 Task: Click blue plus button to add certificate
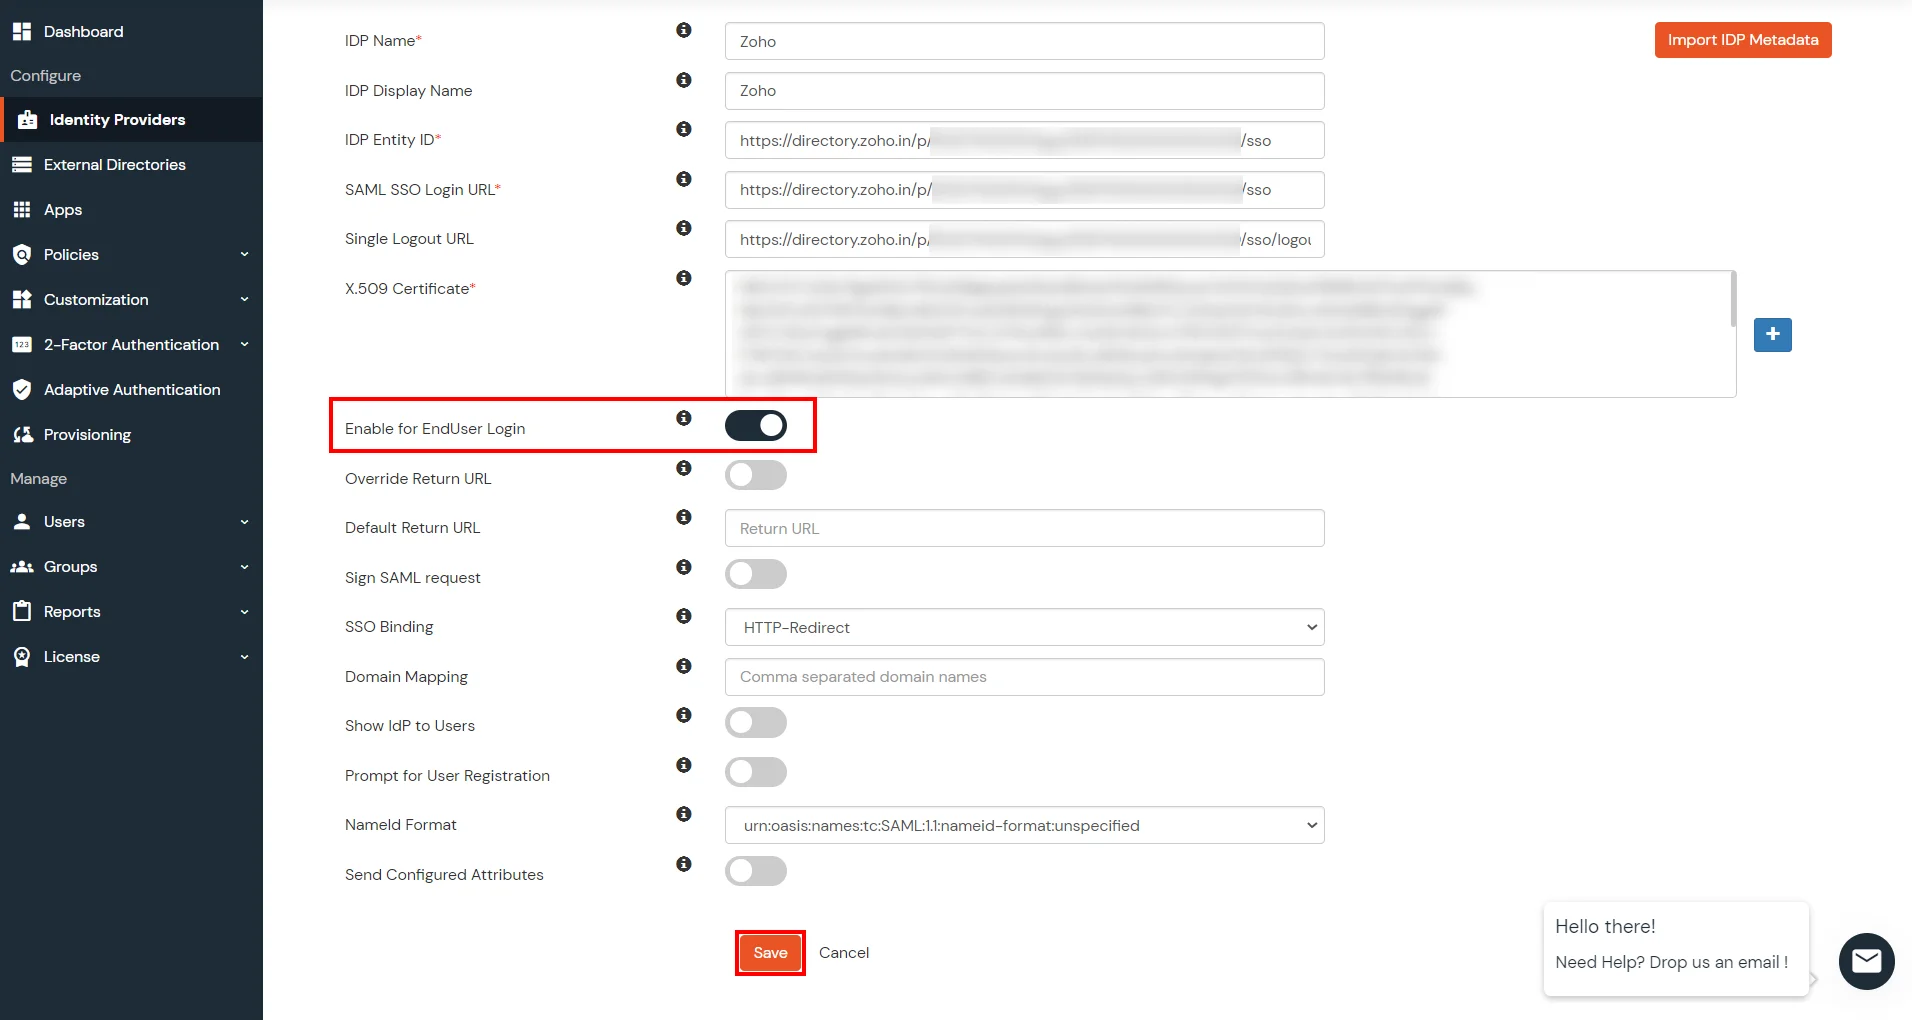pyautogui.click(x=1772, y=334)
